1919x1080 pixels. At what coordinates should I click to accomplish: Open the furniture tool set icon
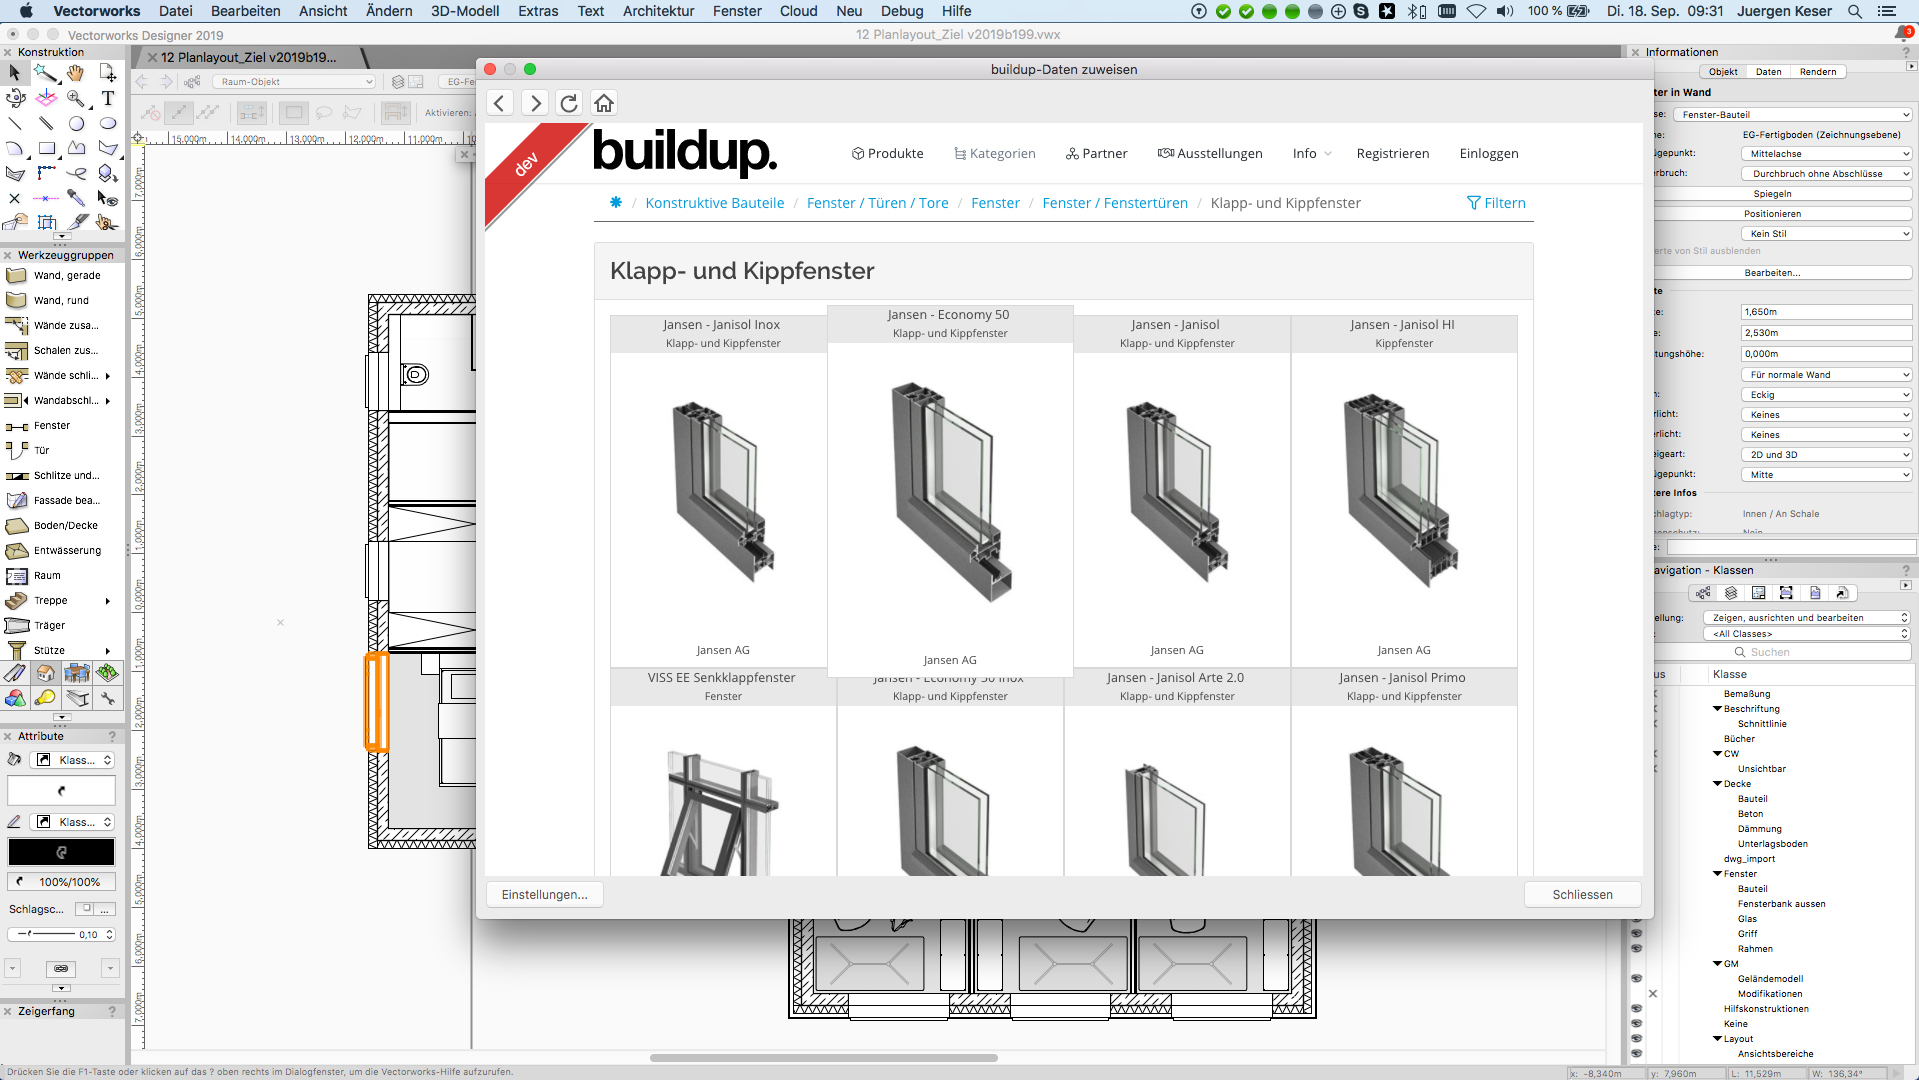(77, 673)
